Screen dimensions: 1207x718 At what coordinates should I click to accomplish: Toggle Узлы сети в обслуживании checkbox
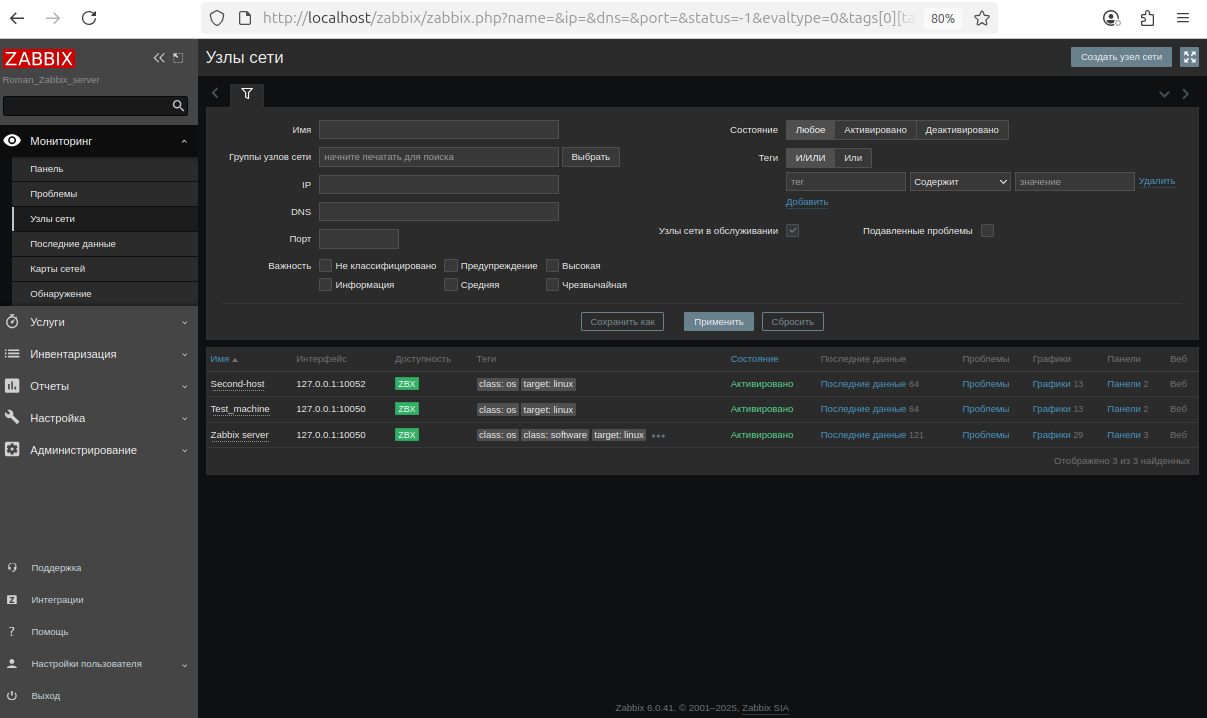click(x=792, y=231)
